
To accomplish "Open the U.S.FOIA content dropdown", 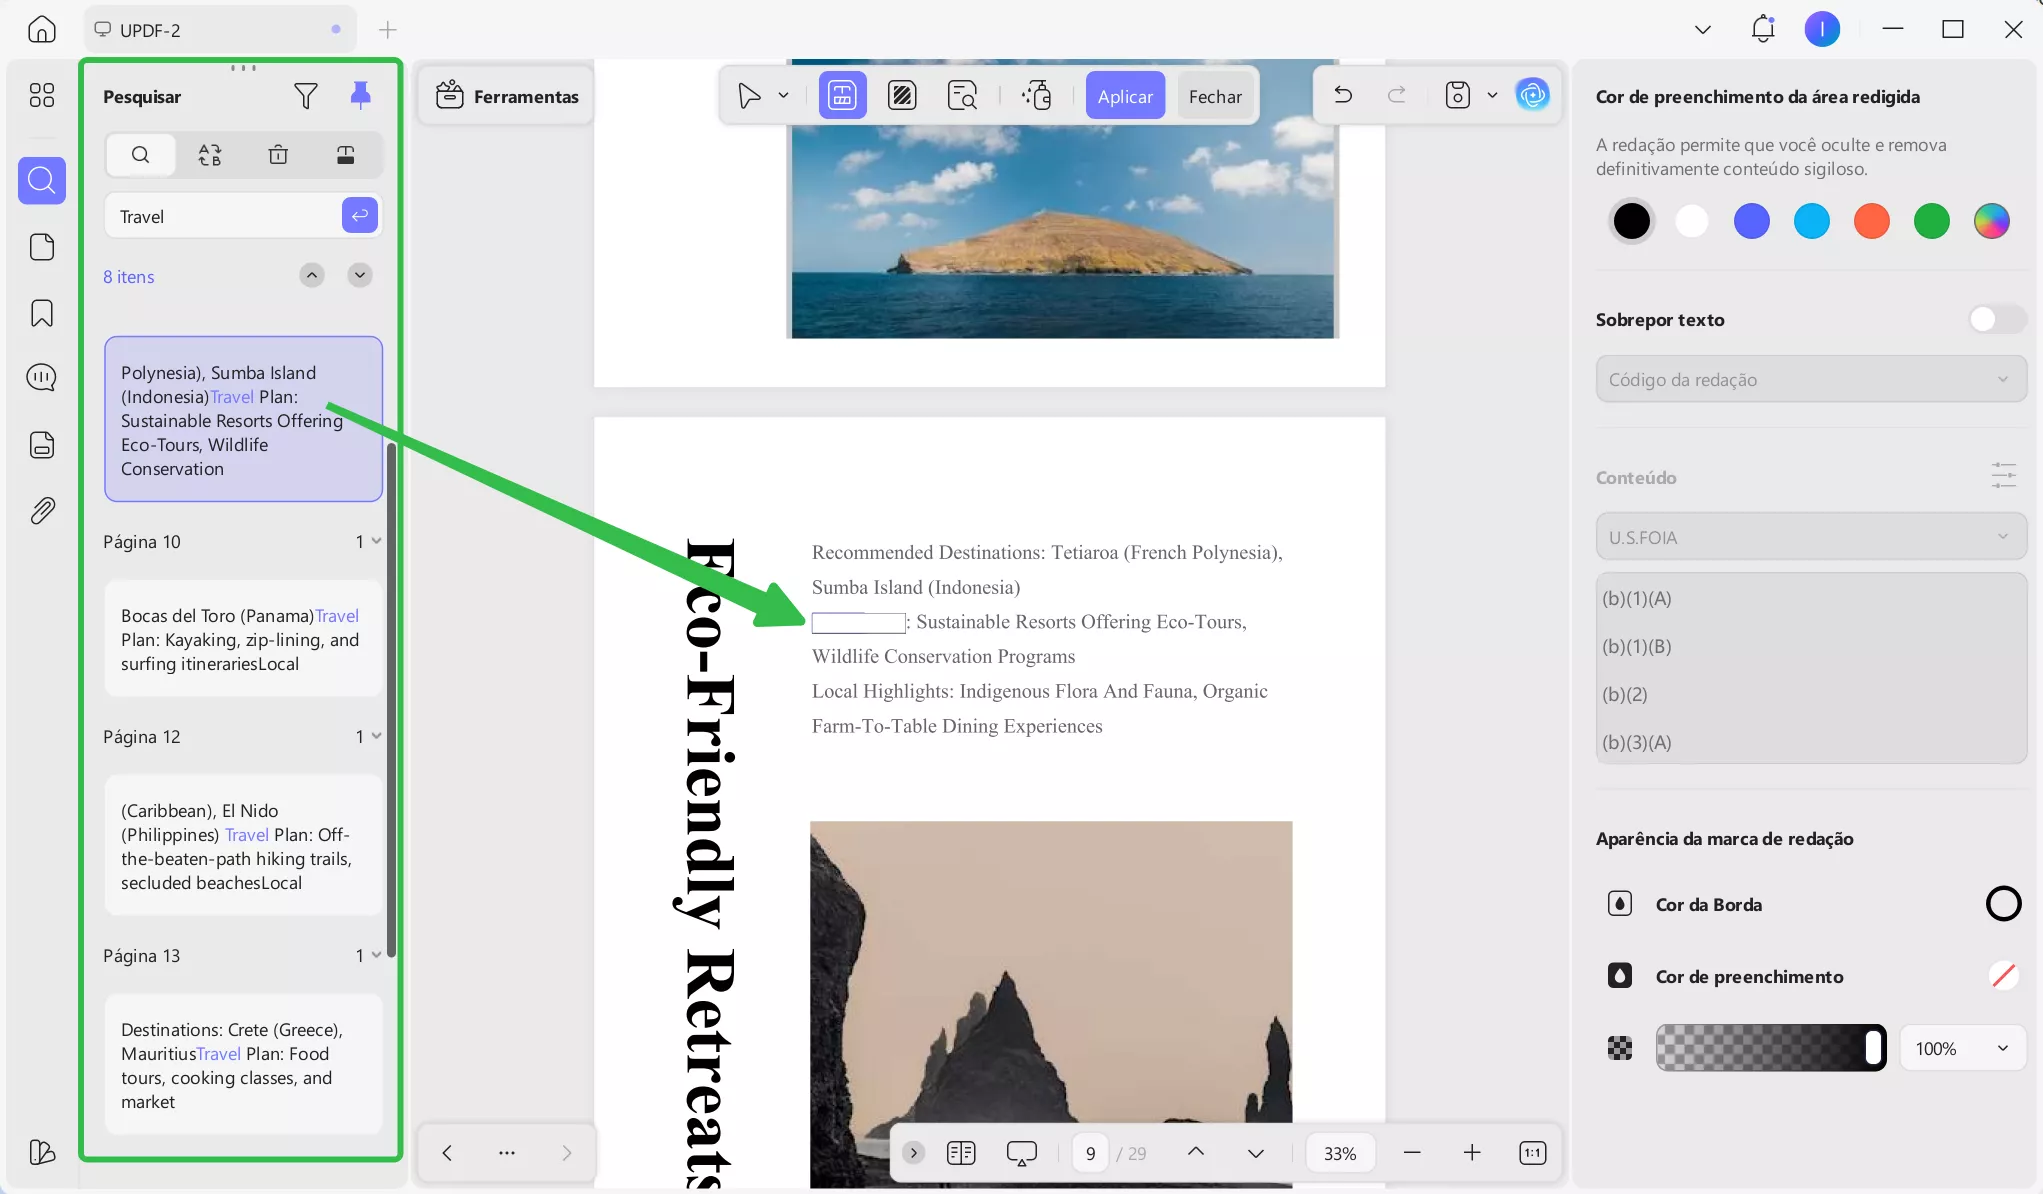I will [x=1810, y=537].
